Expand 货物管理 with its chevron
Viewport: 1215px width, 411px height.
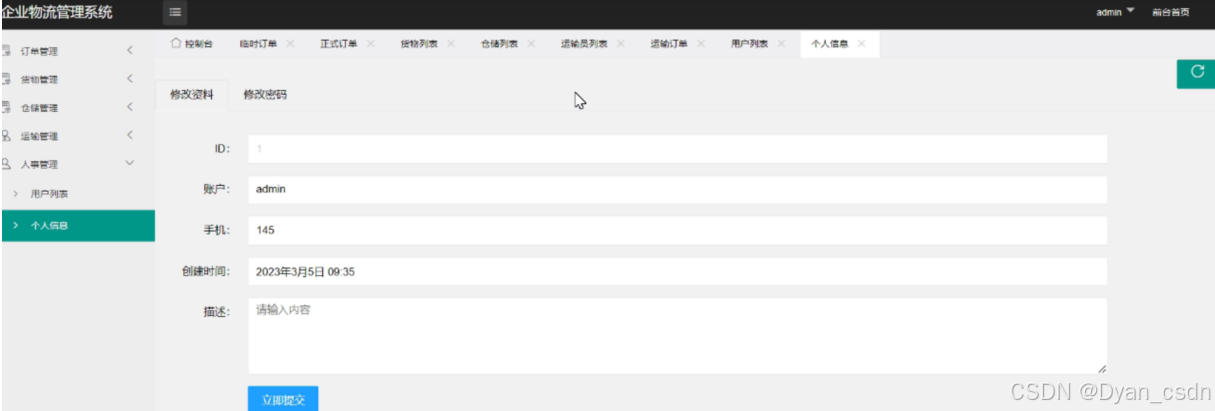(x=129, y=78)
